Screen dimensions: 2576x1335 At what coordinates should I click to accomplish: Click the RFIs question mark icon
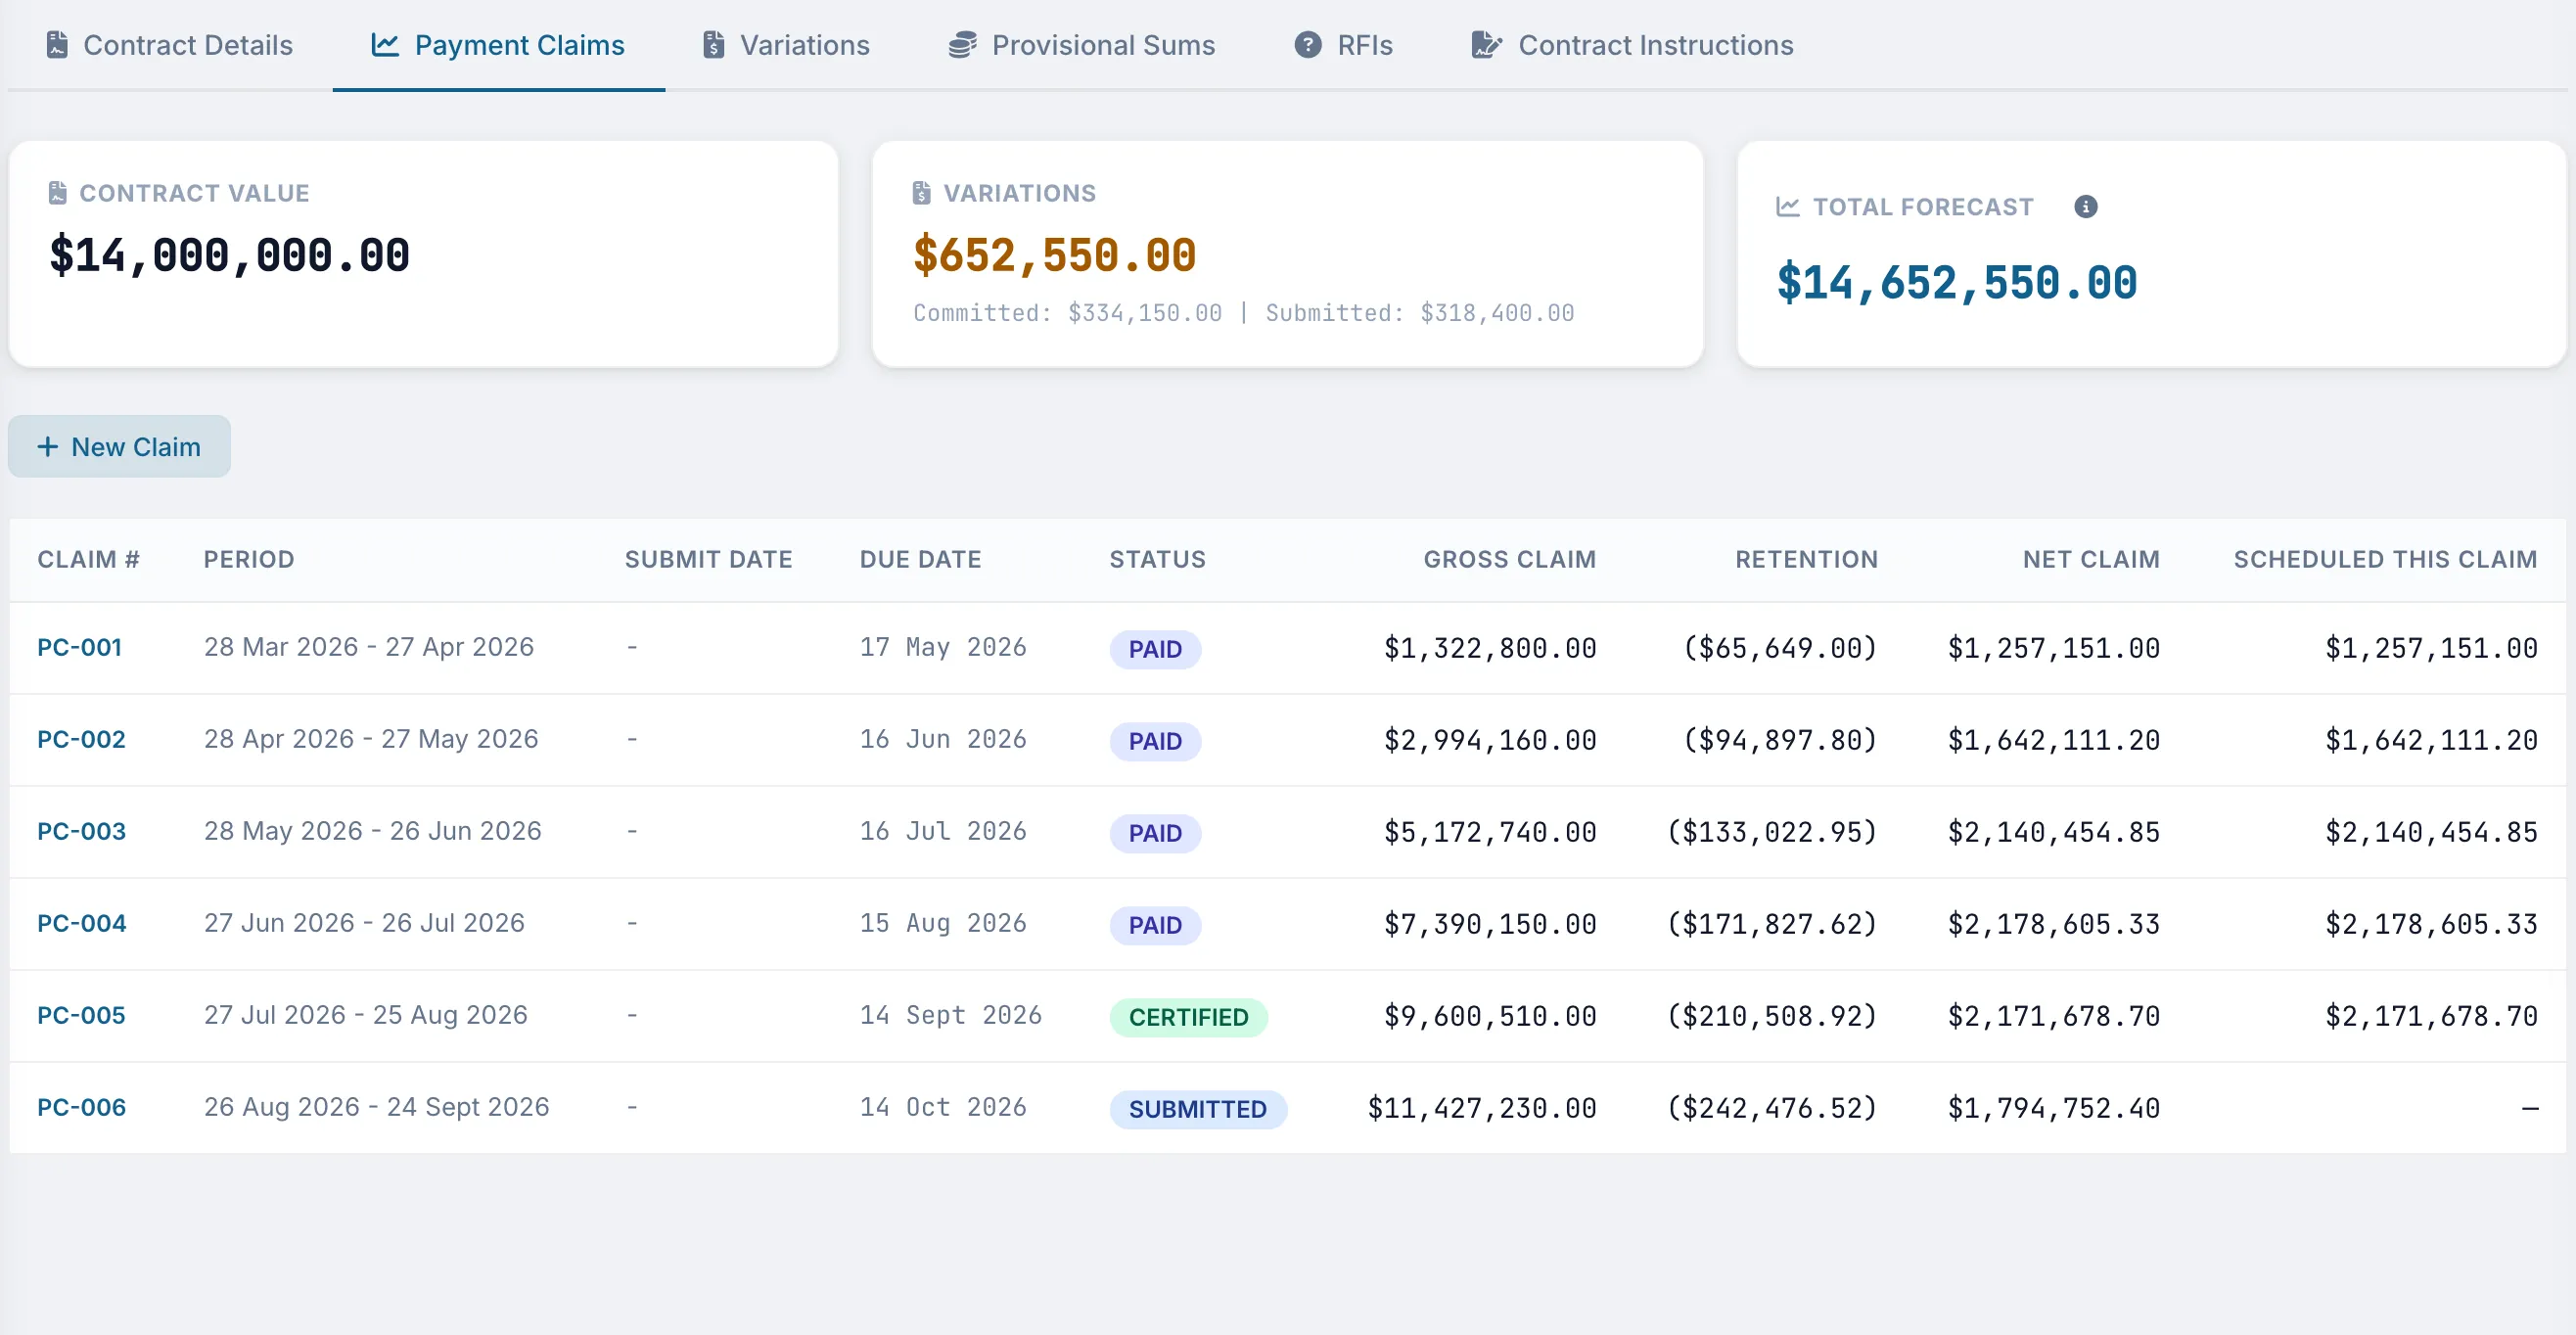point(1308,45)
